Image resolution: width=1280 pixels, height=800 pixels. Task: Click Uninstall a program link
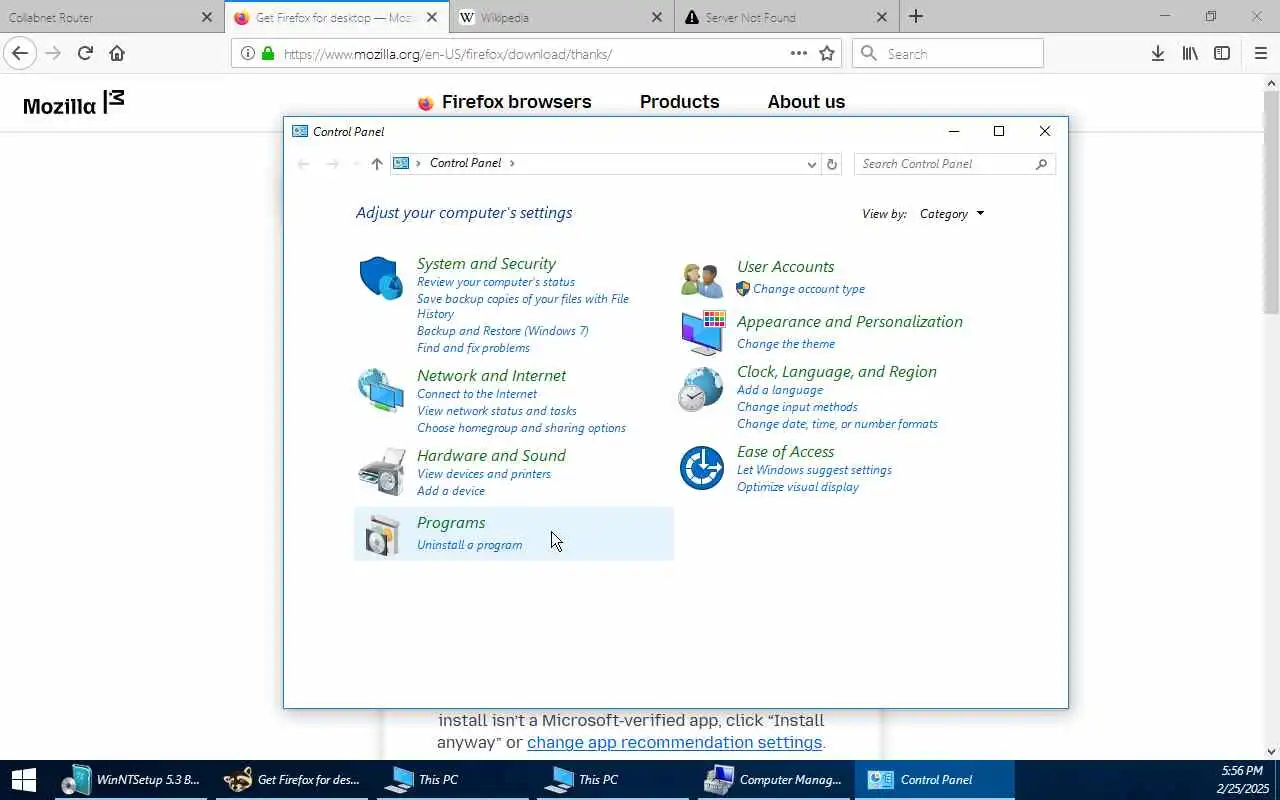[x=469, y=545]
